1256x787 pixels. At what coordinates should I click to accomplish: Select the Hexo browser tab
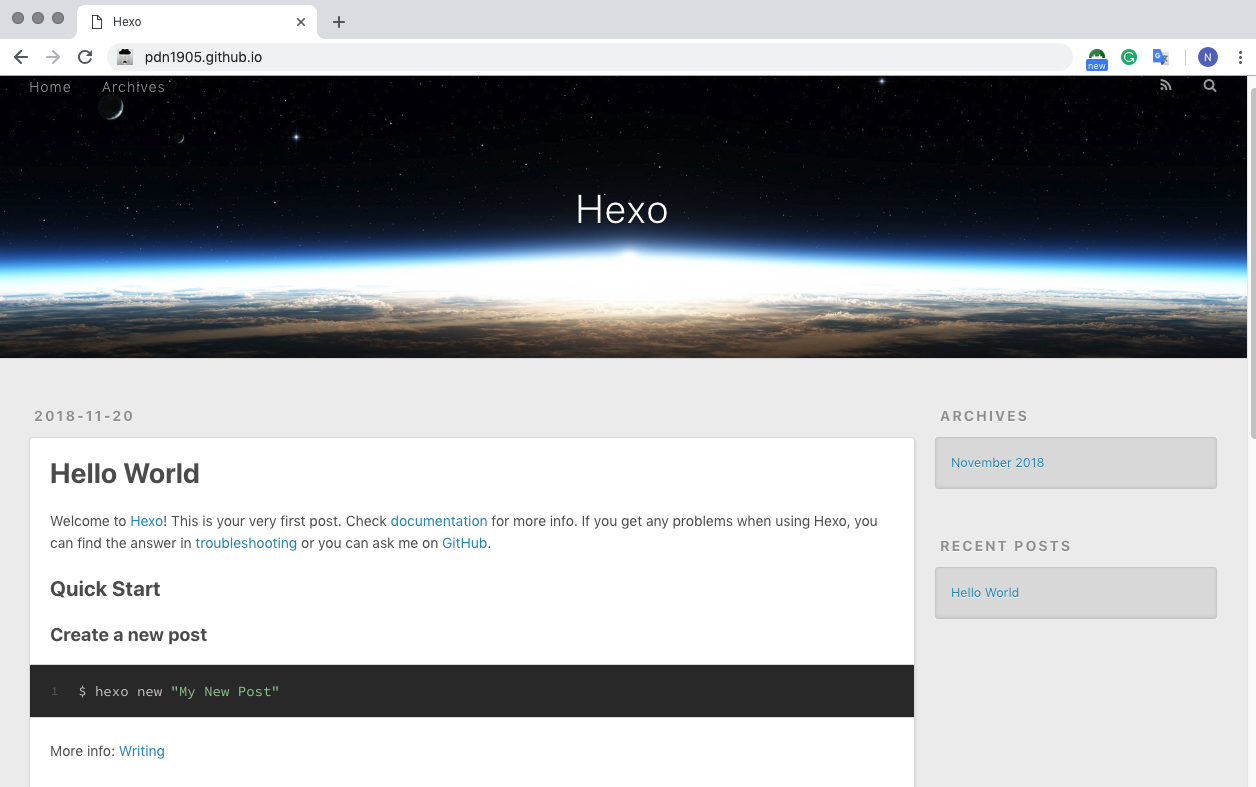point(198,22)
